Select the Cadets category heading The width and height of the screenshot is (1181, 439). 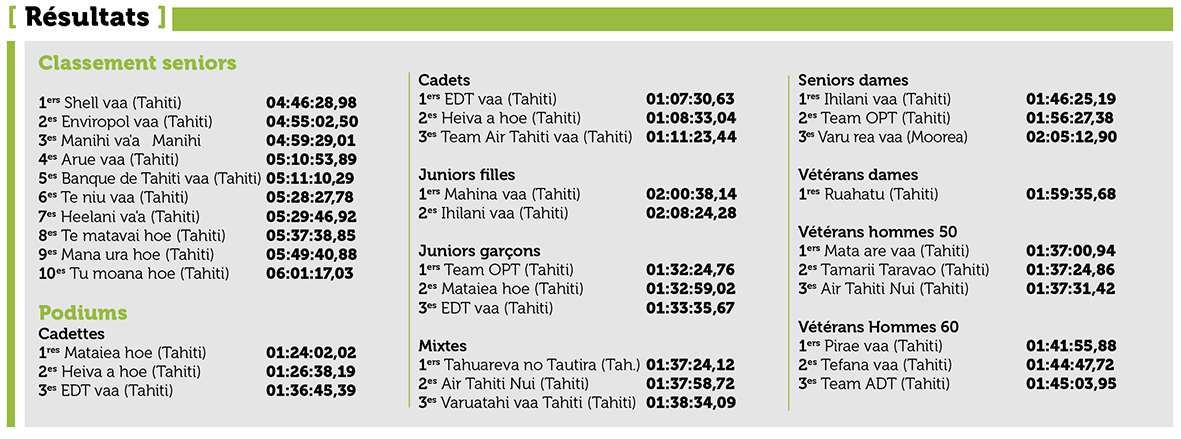444,80
